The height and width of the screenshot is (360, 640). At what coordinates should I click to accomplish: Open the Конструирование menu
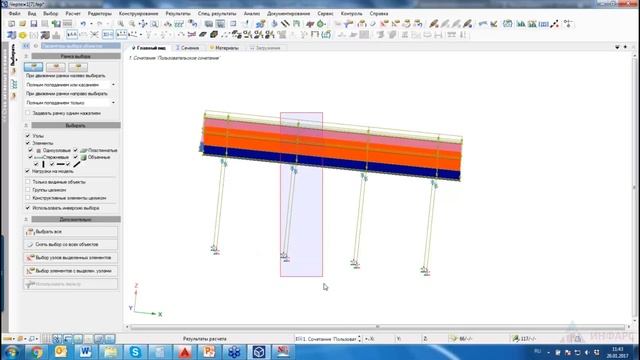[138, 13]
